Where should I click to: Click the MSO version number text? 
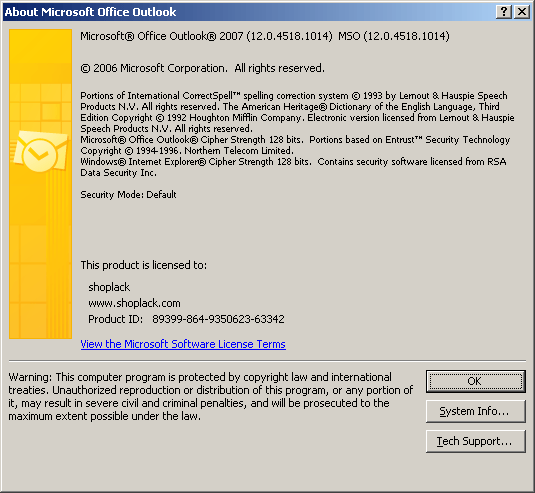click(x=394, y=36)
